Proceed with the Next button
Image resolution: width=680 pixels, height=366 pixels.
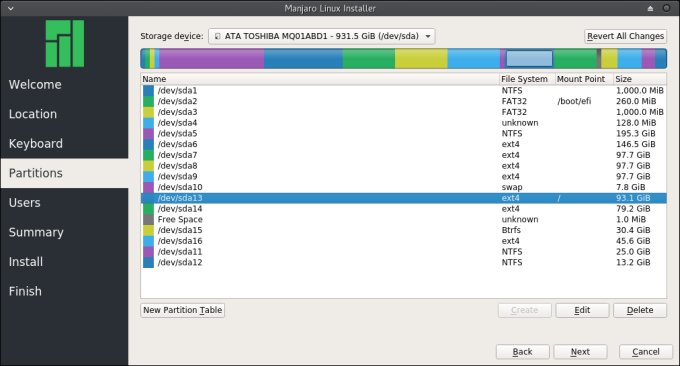(x=580, y=352)
